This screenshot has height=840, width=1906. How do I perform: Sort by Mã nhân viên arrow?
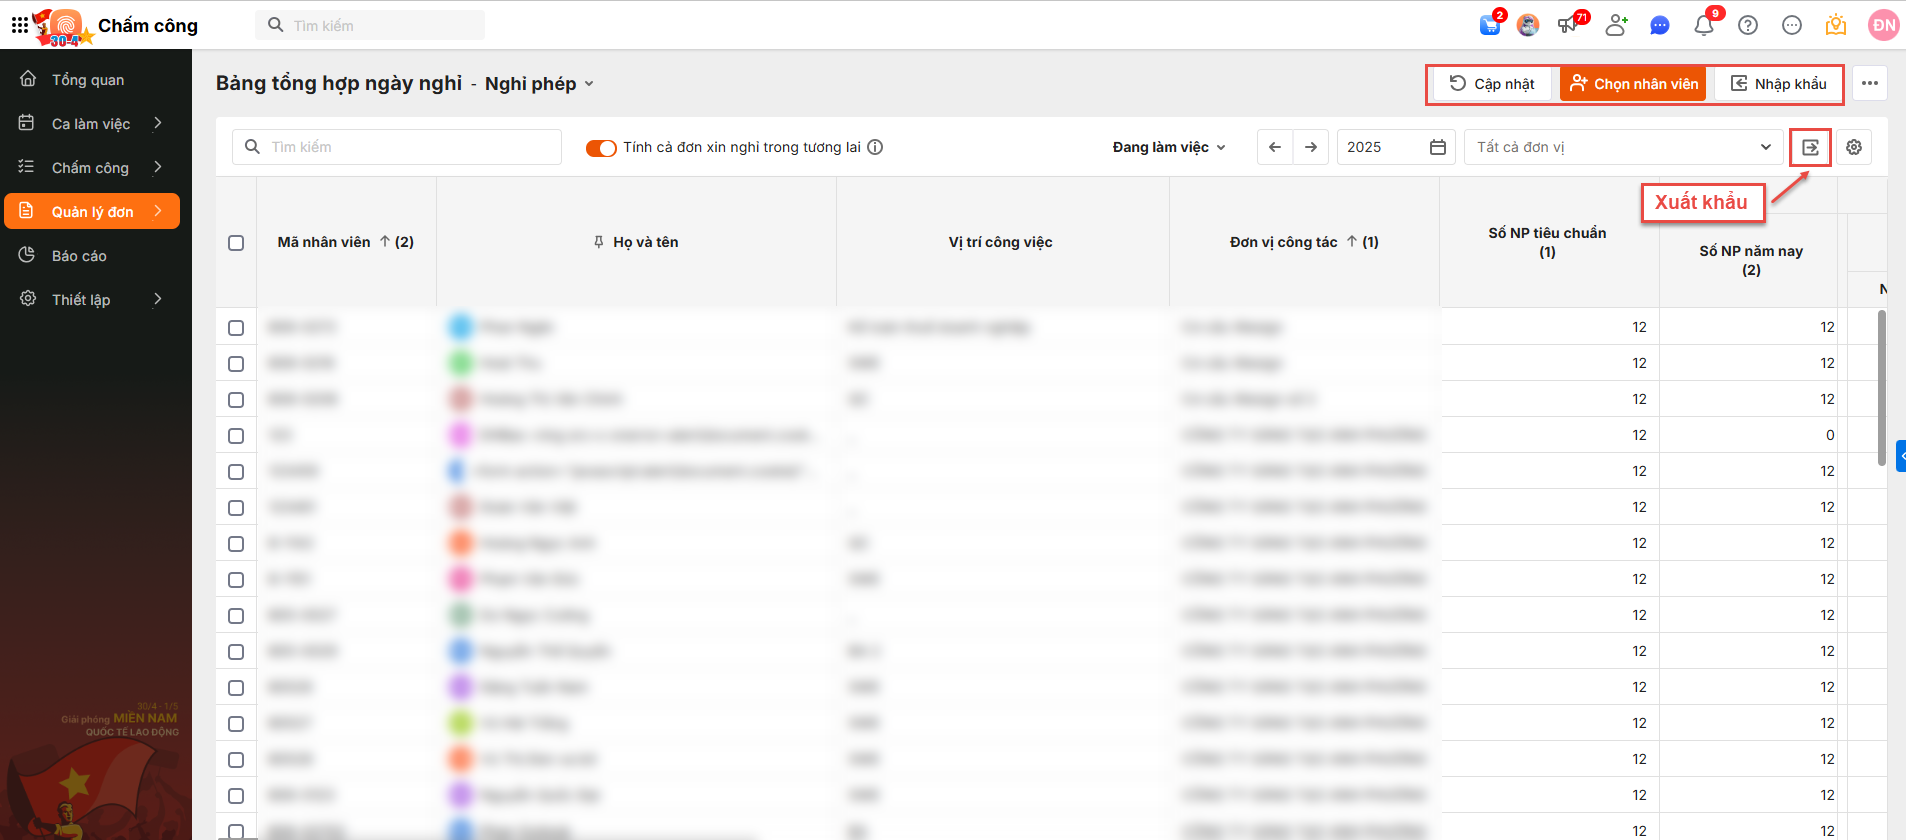[385, 242]
